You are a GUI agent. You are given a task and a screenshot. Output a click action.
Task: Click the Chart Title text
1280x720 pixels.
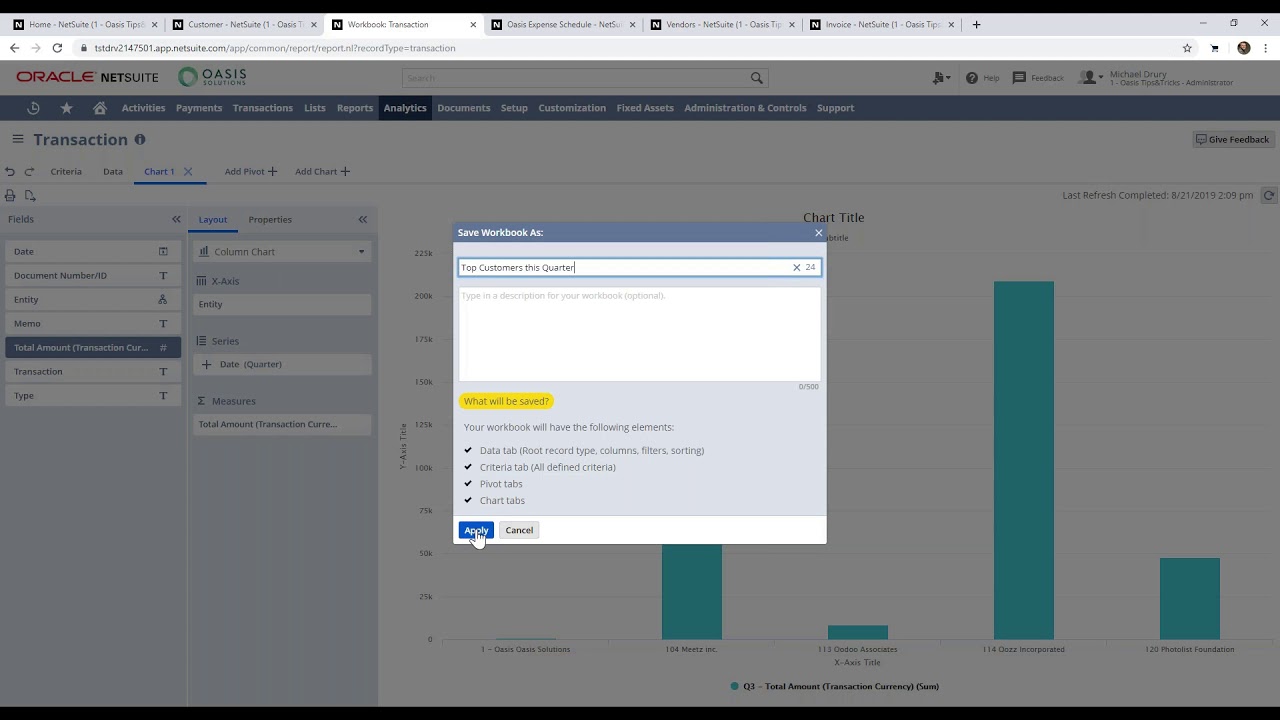pos(833,217)
